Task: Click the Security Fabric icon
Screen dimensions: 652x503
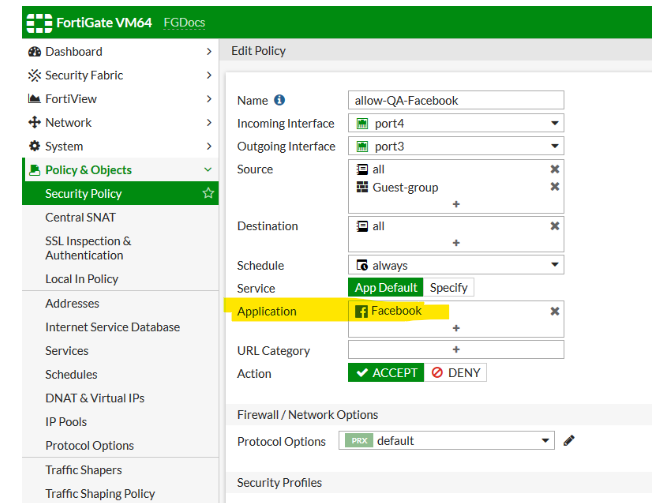Action: pyautogui.click(x=34, y=75)
